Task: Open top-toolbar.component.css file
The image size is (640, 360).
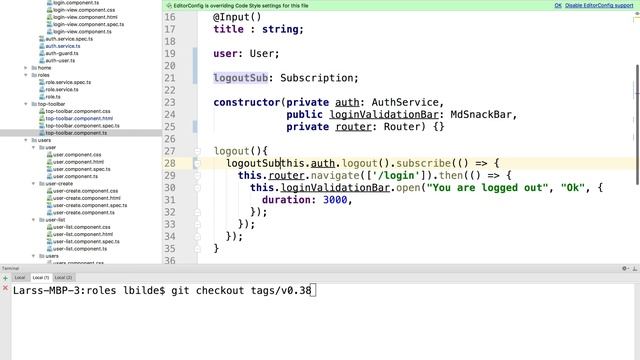Action: [75, 111]
